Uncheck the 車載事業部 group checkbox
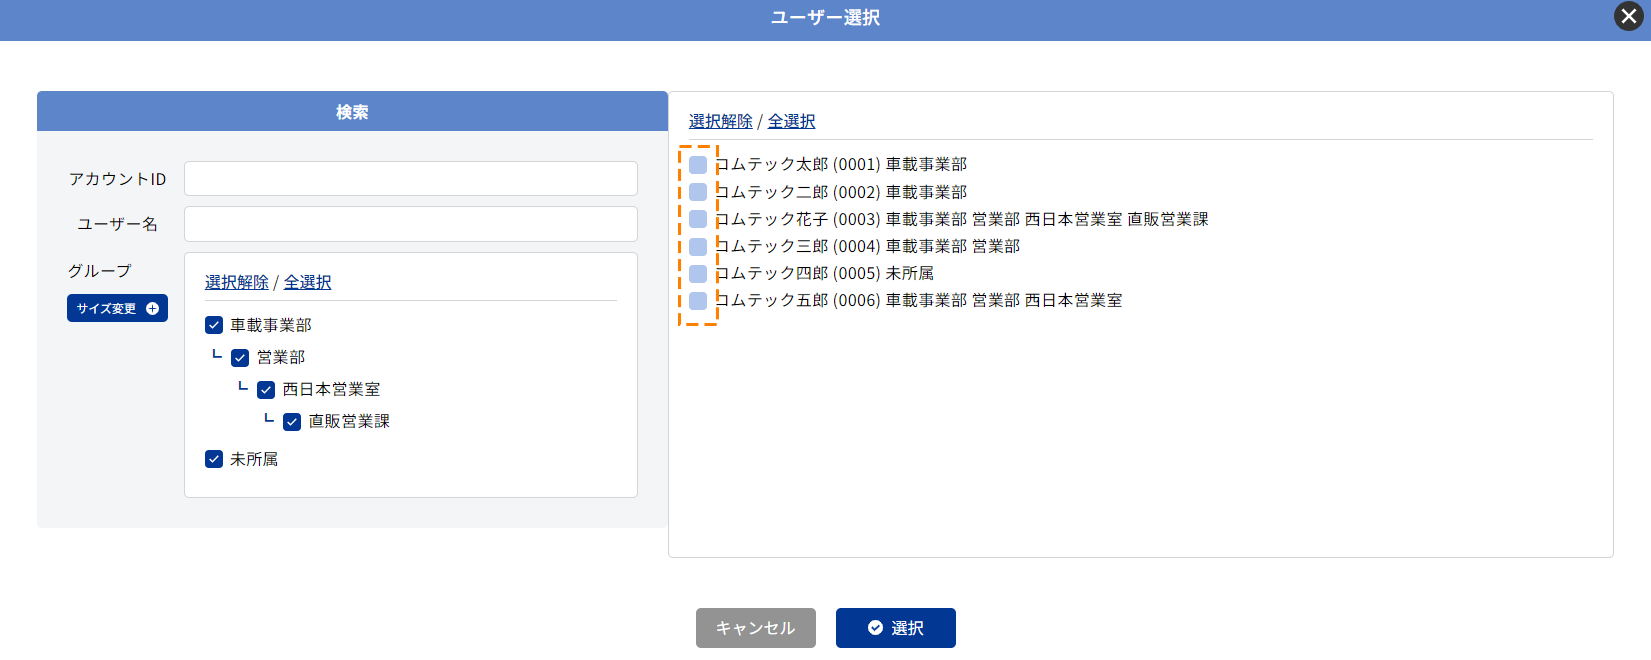Screen dimensions: 1651x660 tap(214, 325)
